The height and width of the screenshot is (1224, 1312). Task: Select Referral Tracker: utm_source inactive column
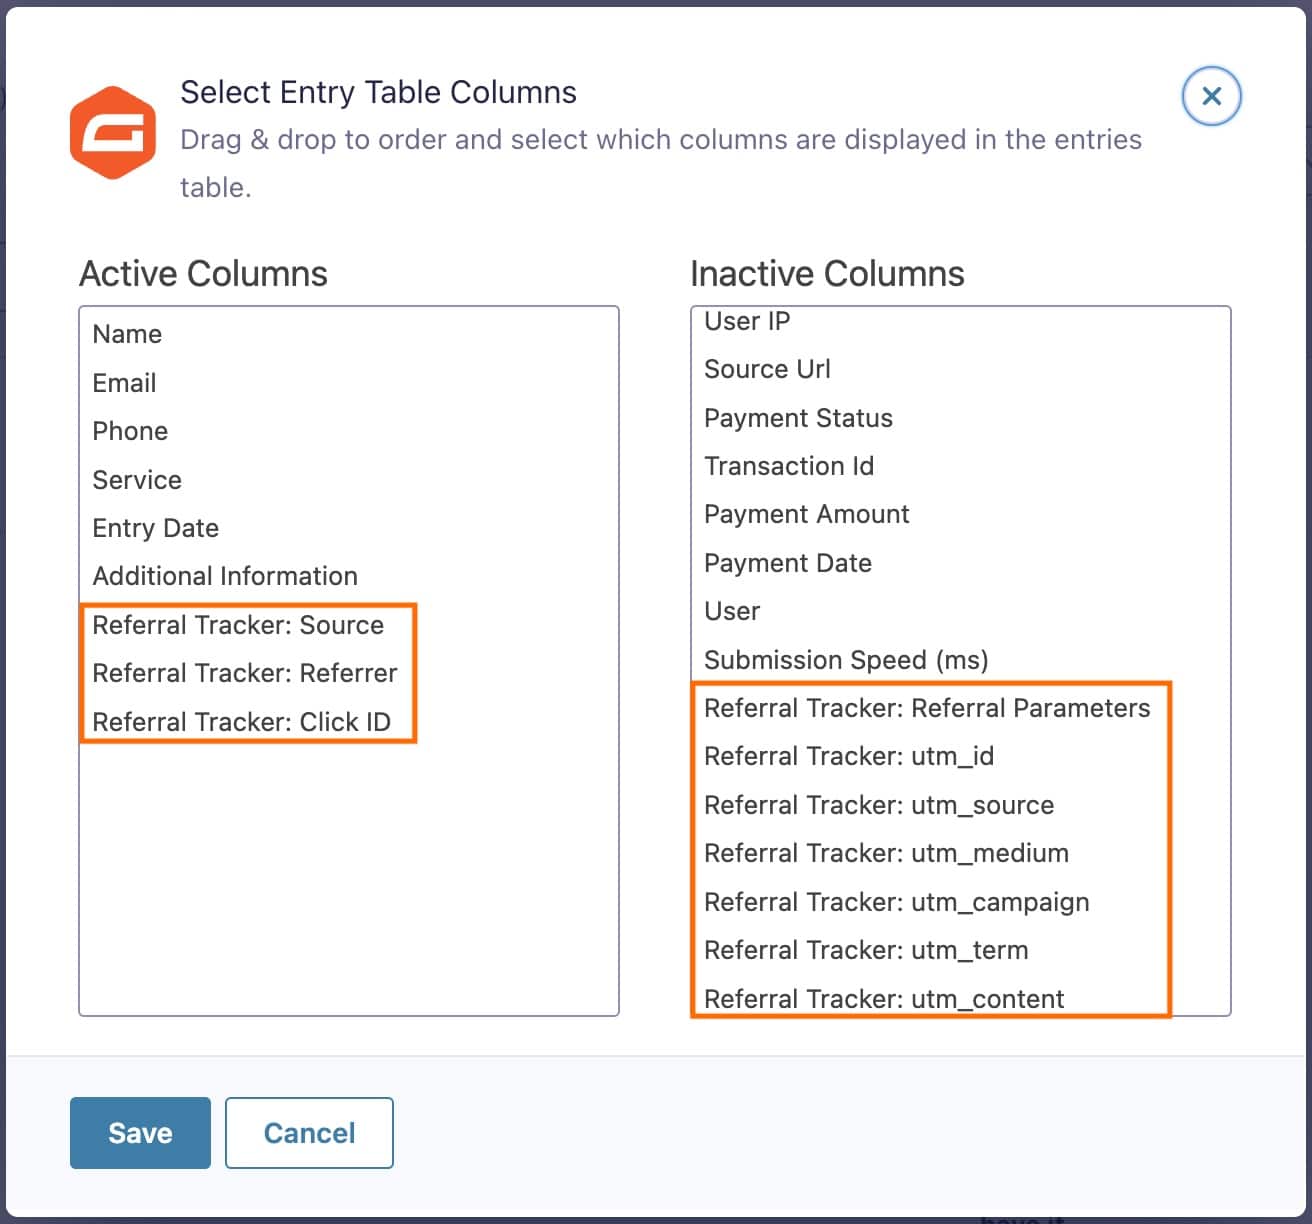pos(879,805)
